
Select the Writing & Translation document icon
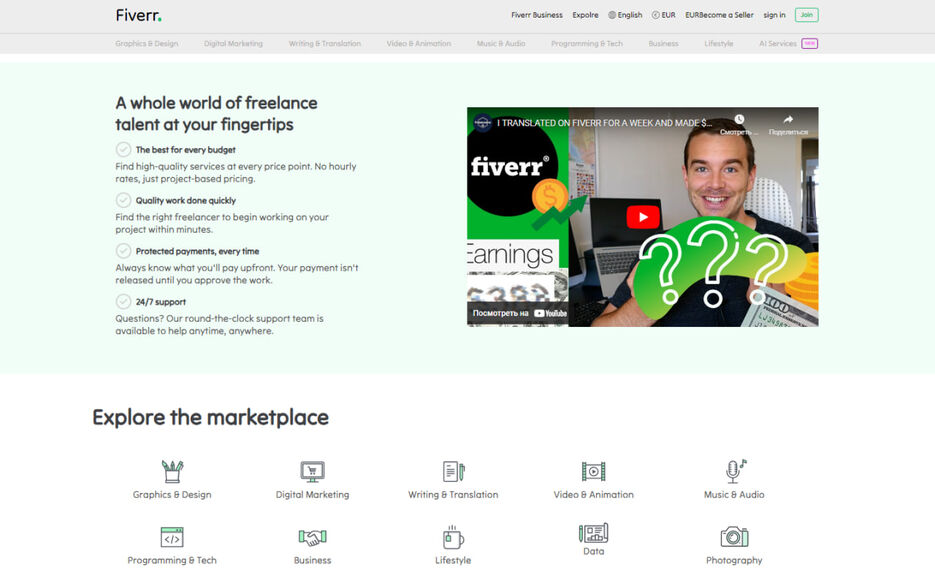coord(453,471)
